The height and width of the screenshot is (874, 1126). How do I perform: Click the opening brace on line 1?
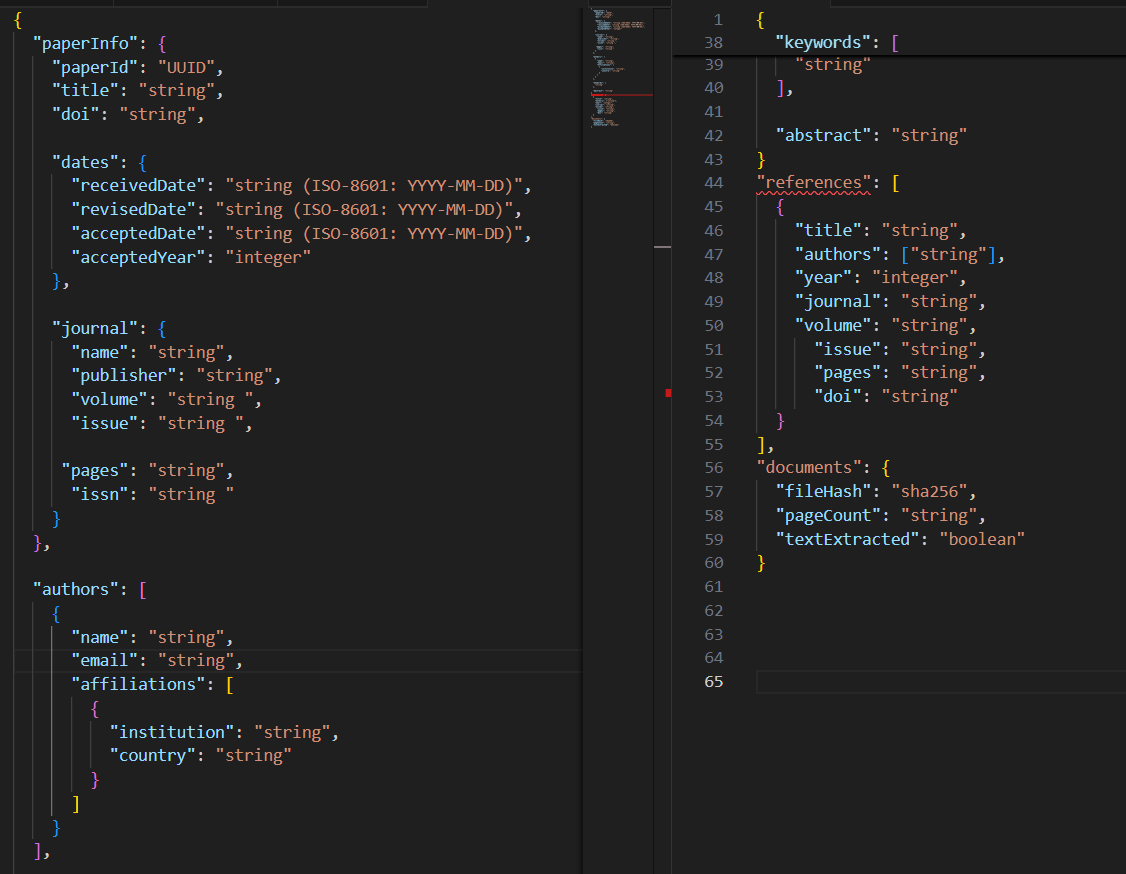coord(760,20)
